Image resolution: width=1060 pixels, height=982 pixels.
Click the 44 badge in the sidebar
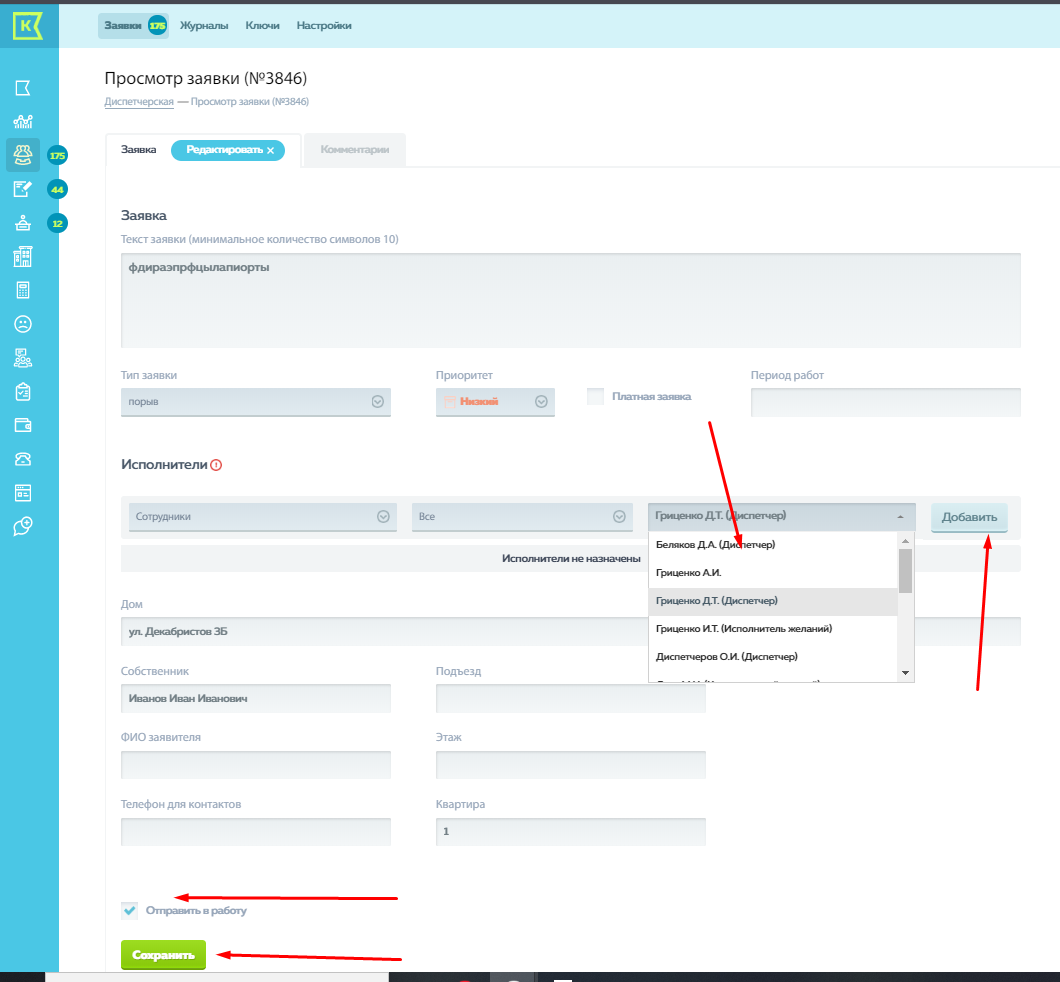[57, 189]
